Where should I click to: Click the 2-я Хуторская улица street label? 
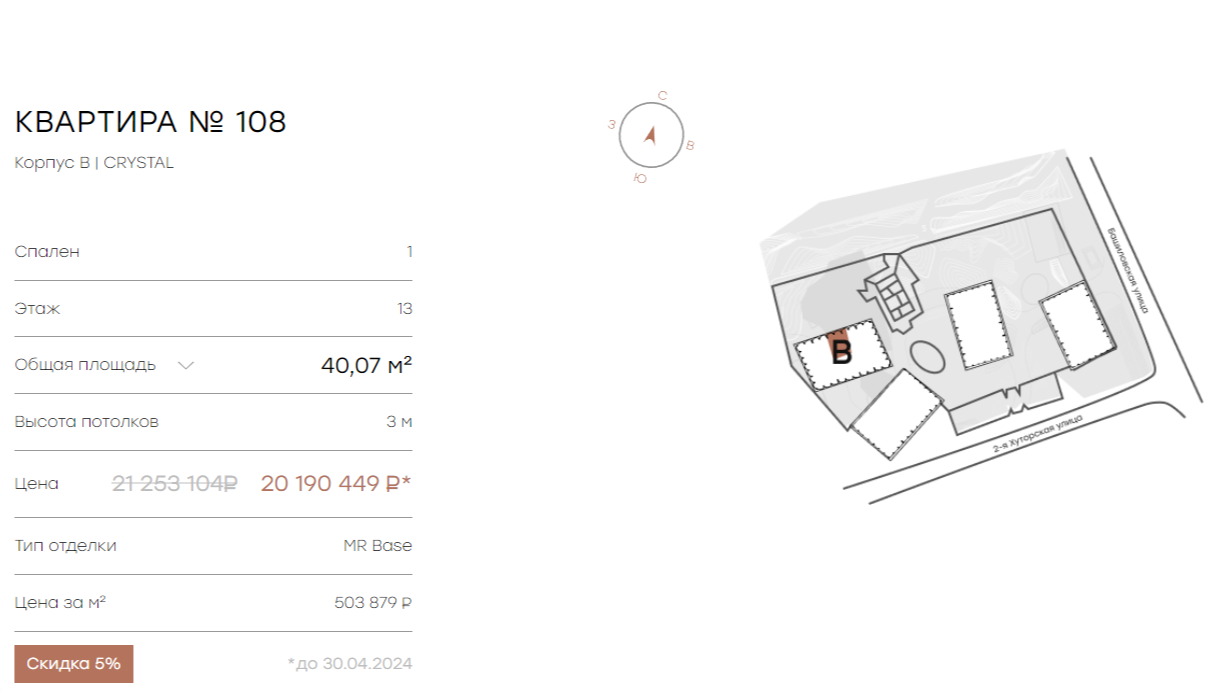[x=1038, y=436]
